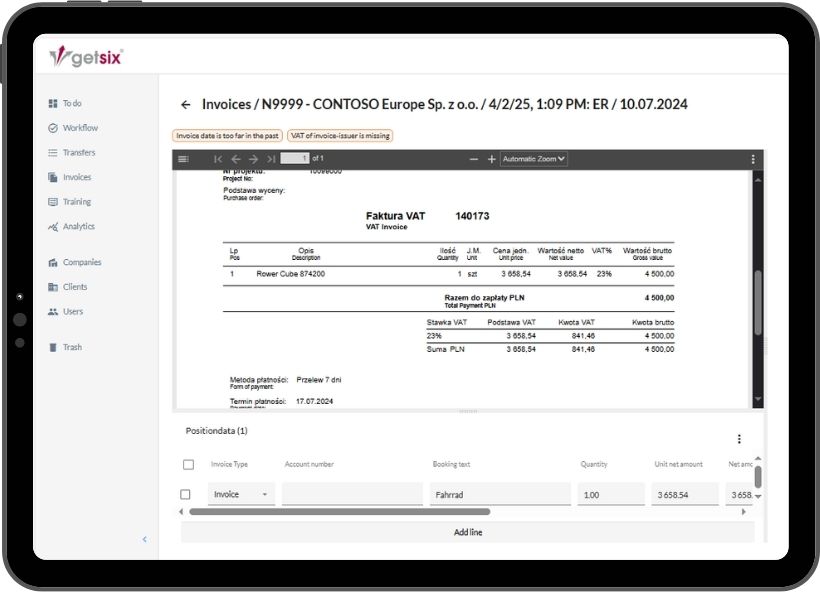Open Training sidebar icon
This screenshot has width=820, height=592.
click(53, 202)
